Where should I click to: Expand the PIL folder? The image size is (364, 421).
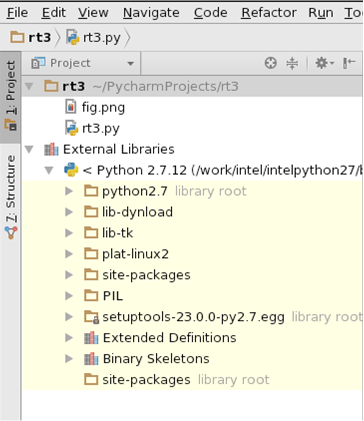(69, 296)
